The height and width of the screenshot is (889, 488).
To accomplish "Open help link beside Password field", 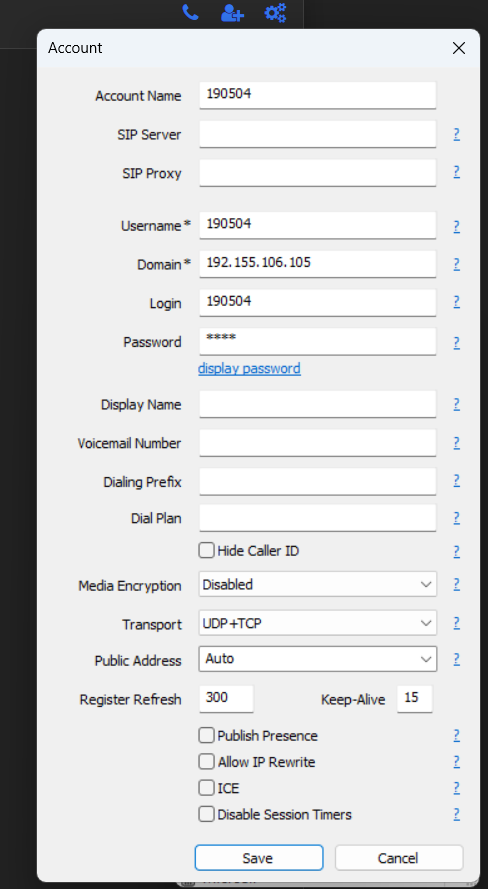I will 456,342.
